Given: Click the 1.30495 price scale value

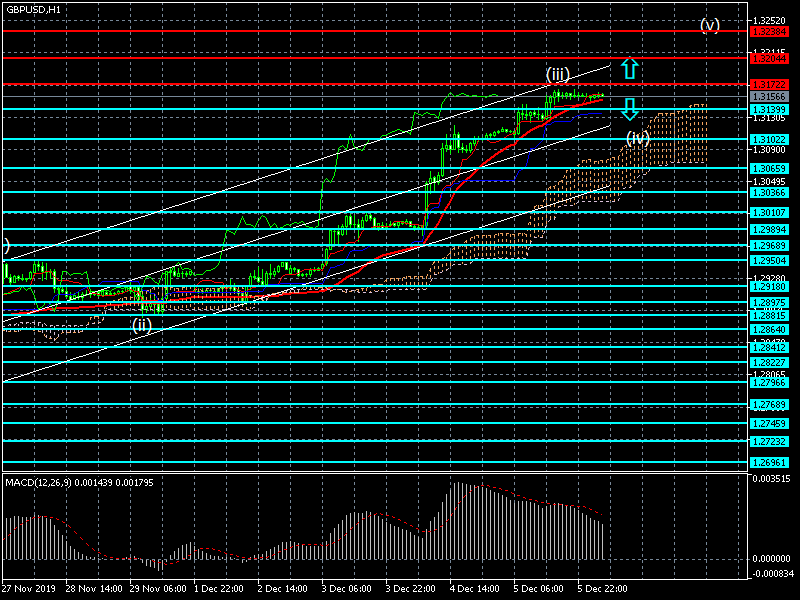Looking at the screenshot, I should click(769, 182).
